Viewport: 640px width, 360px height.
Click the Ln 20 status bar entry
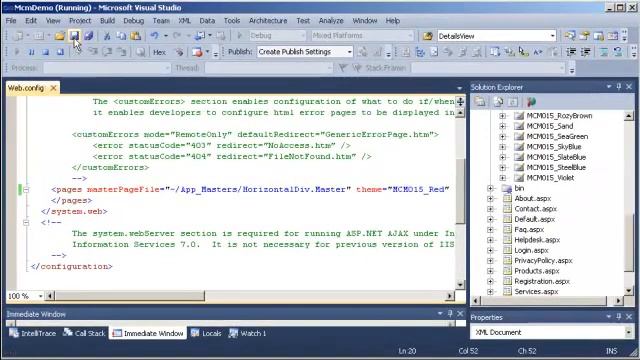407,351
